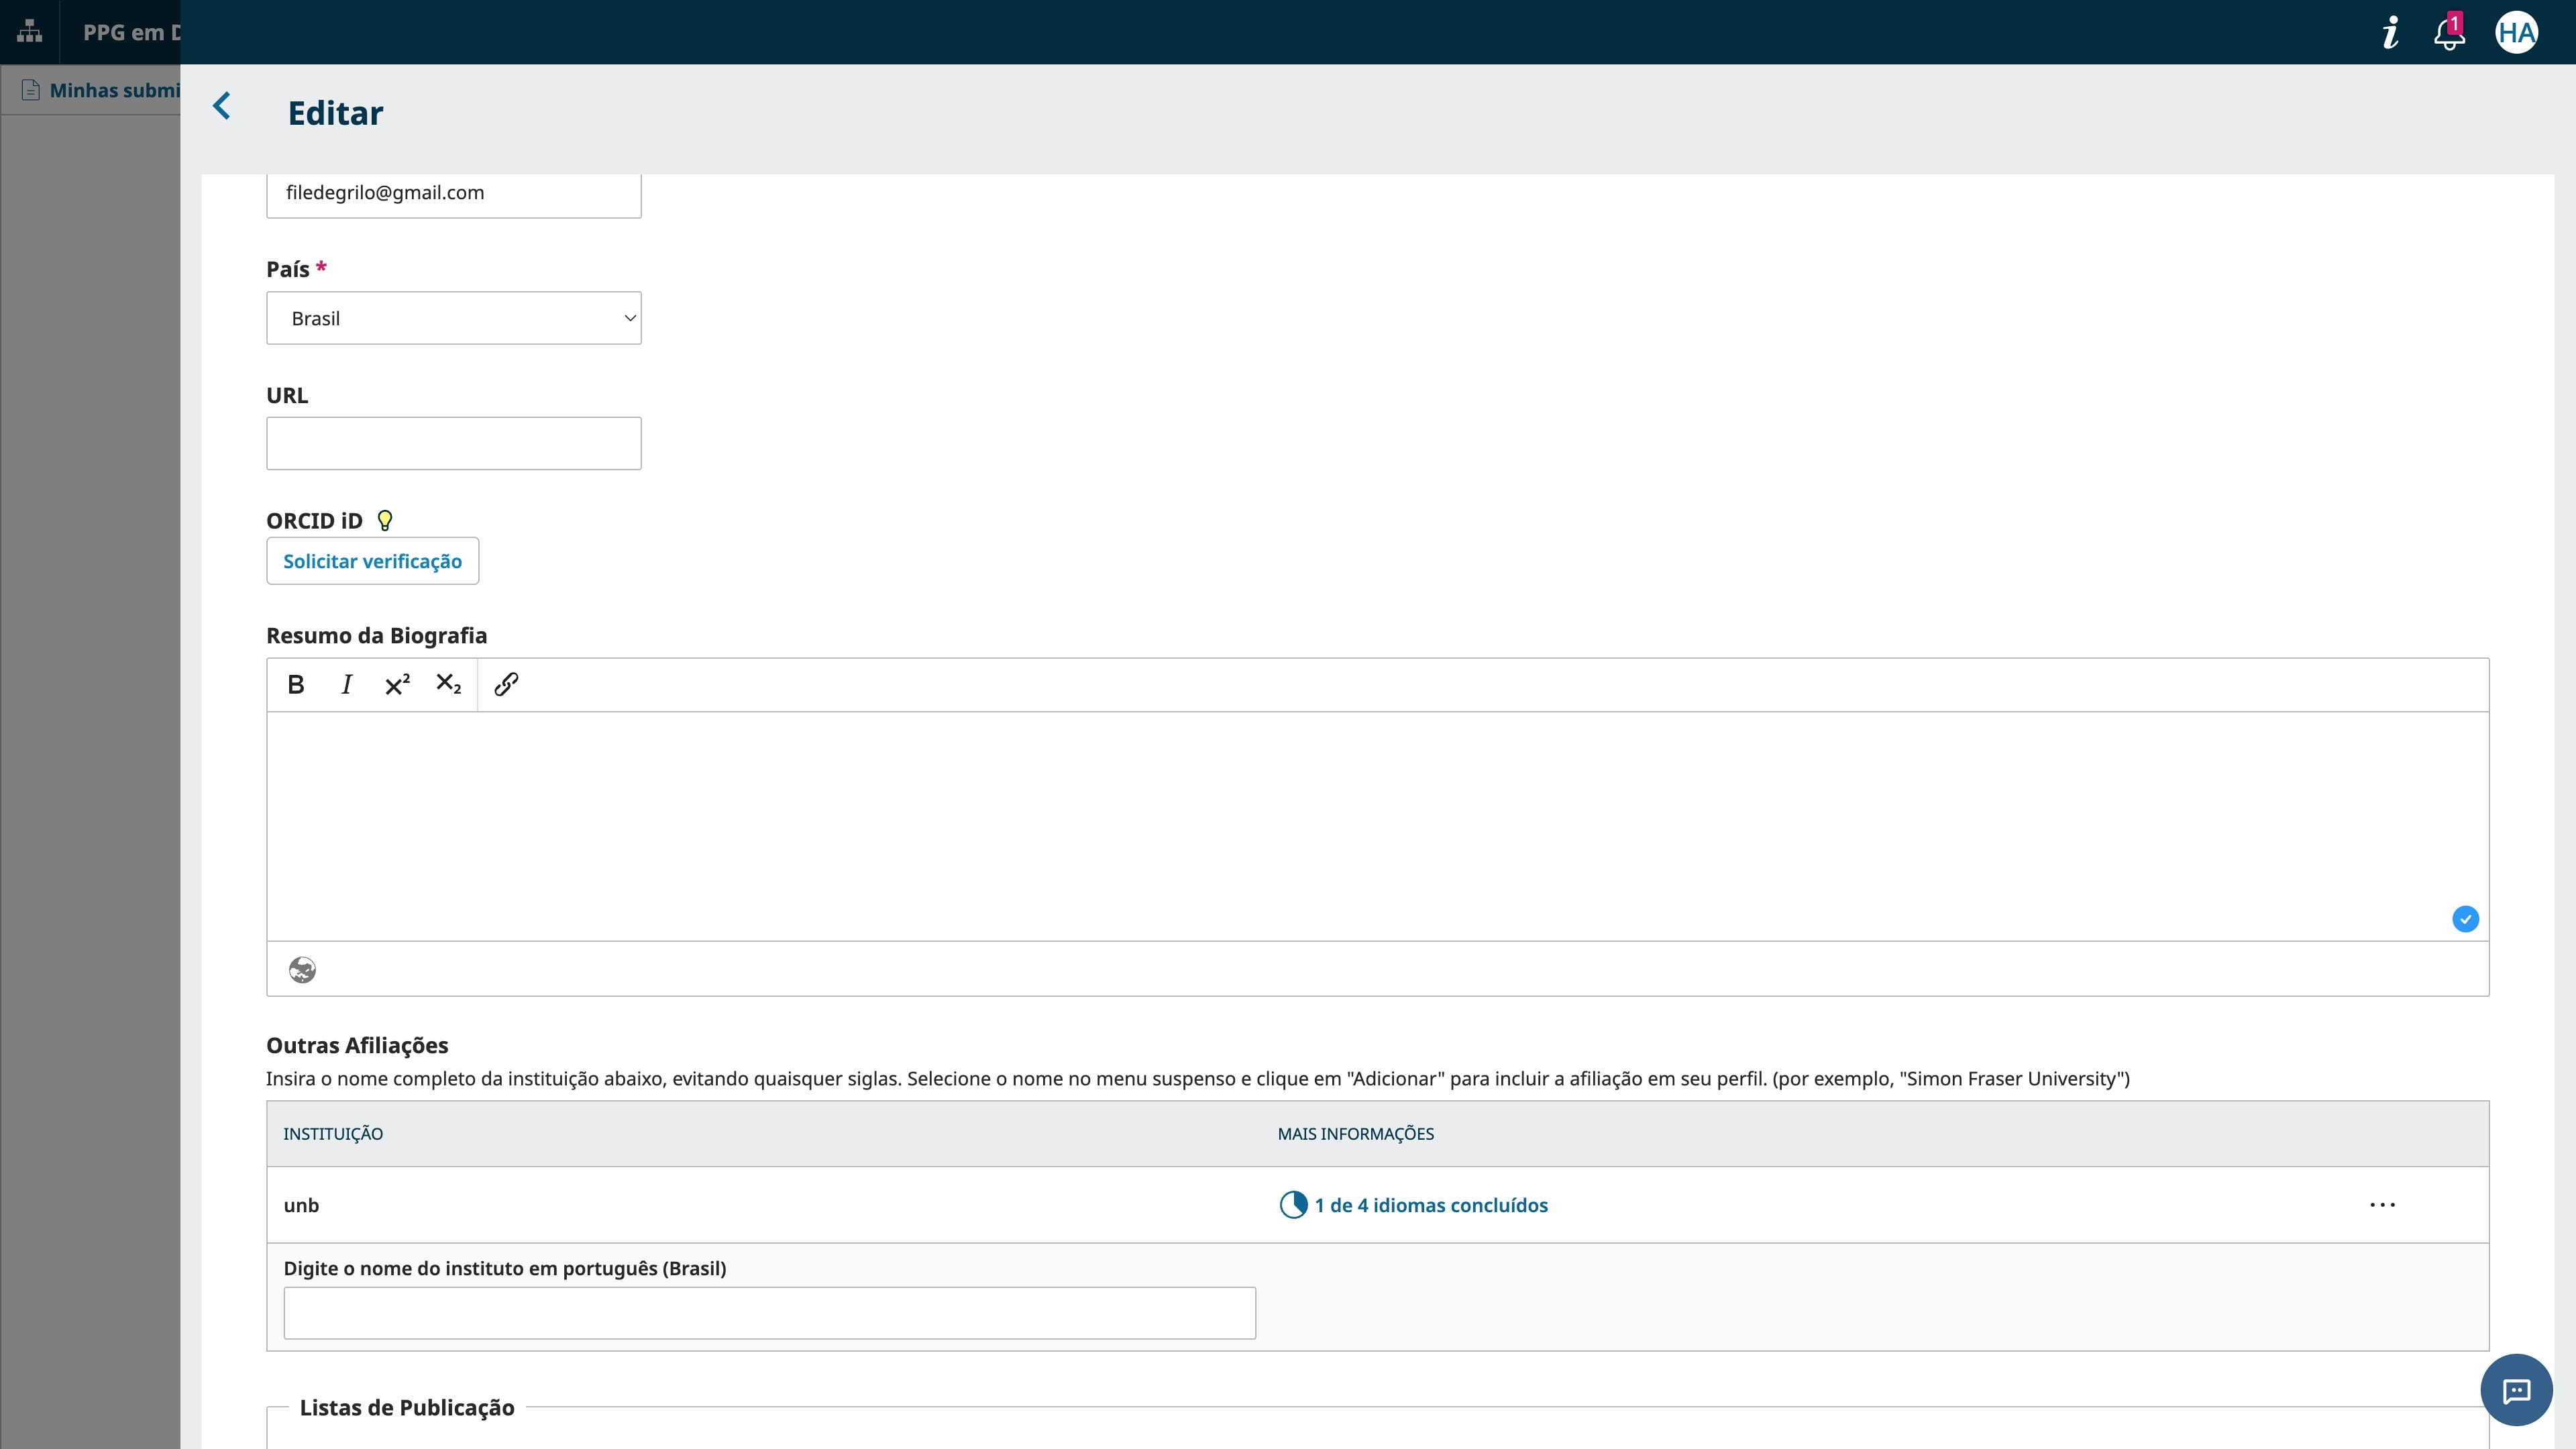Open notifications bell icon
The width and height of the screenshot is (2576, 1449).
coord(2448,33)
